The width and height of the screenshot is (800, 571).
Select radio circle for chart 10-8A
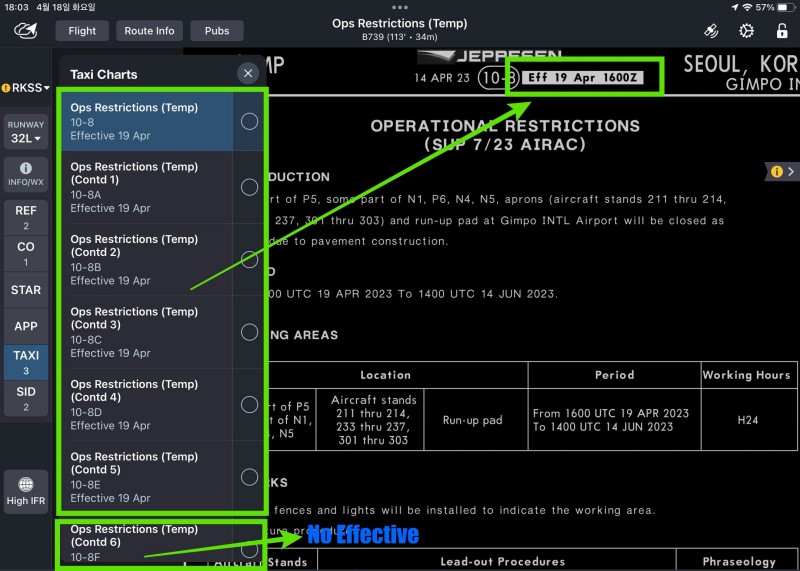tap(249, 187)
